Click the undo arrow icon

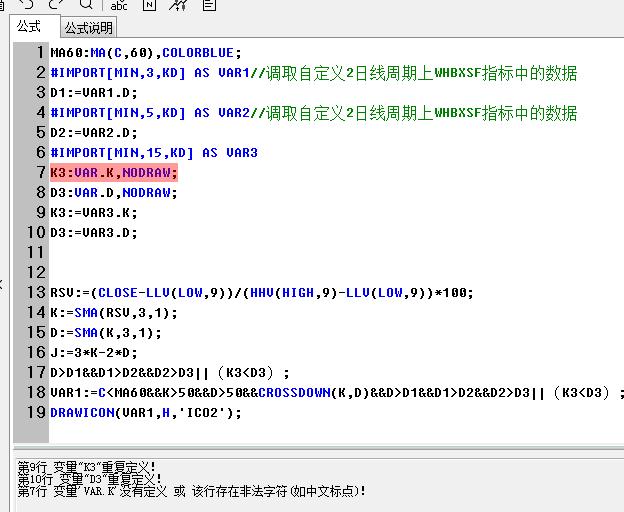click(27, 4)
